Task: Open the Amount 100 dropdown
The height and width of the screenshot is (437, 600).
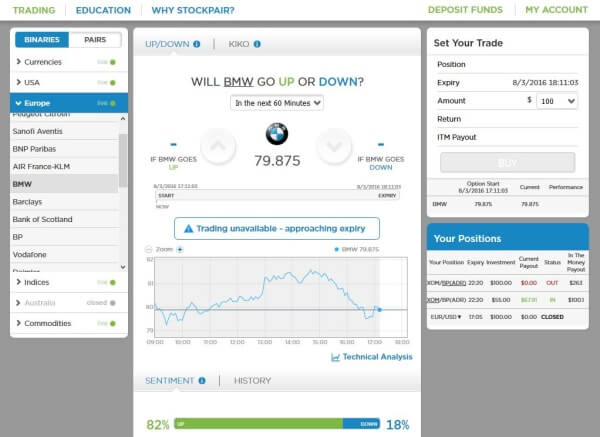Action: click(557, 101)
